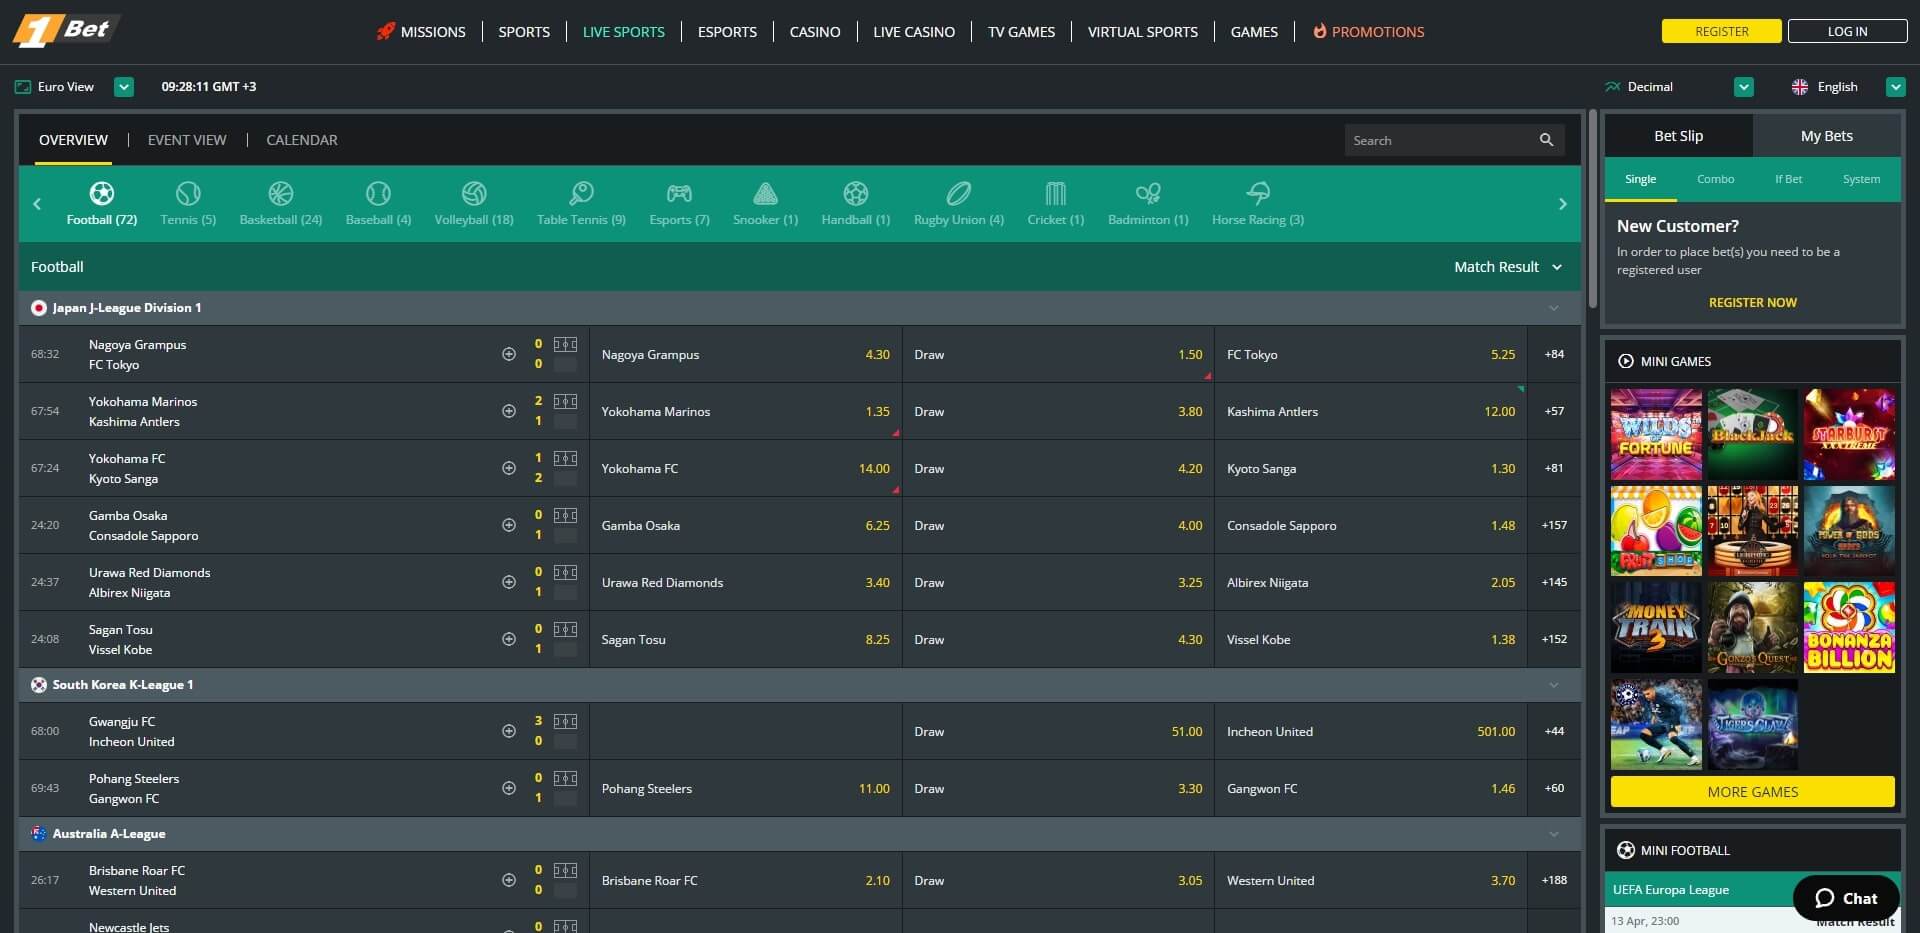This screenshot has width=1920, height=933.
Task: Click the 1Bet logo
Action: tap(65, 31)
